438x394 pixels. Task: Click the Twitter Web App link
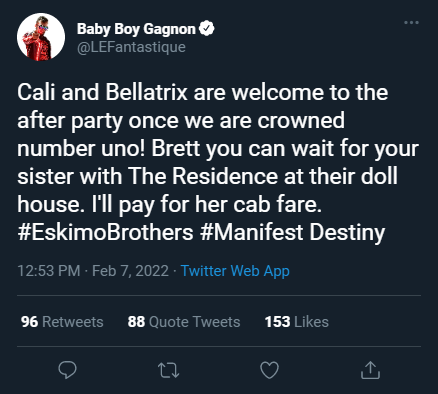235,271
